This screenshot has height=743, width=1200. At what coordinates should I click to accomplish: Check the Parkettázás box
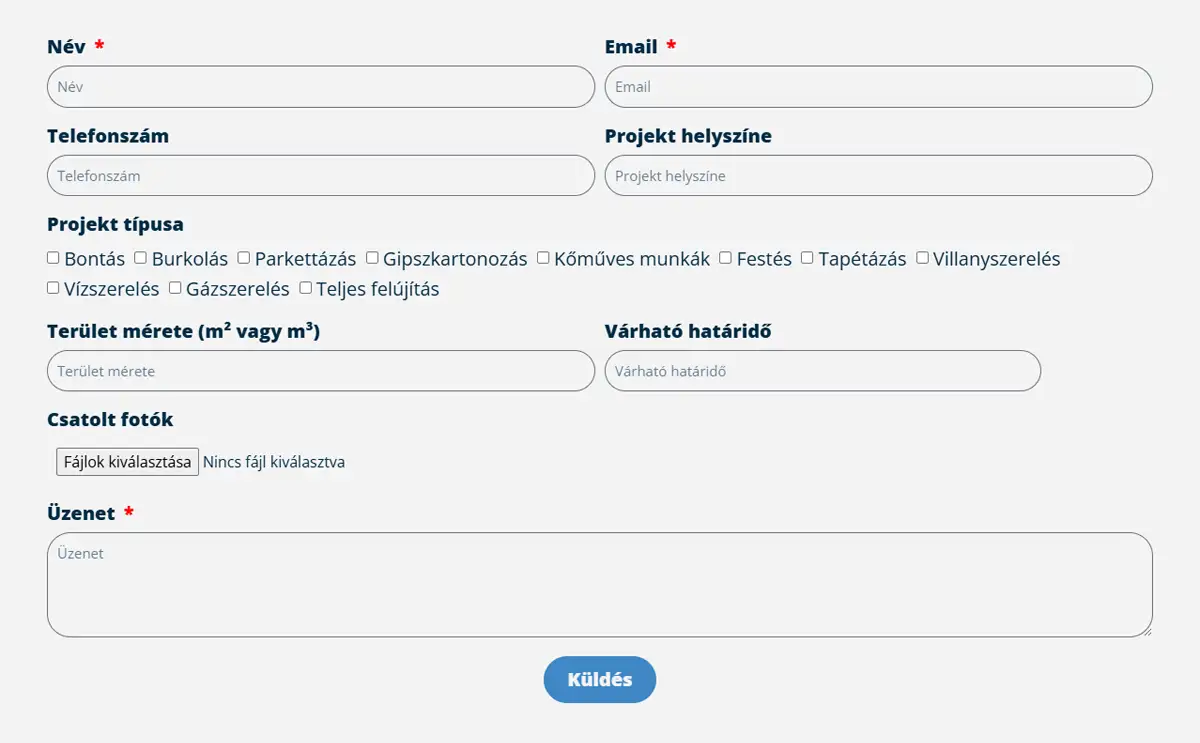tap(244, 258)
